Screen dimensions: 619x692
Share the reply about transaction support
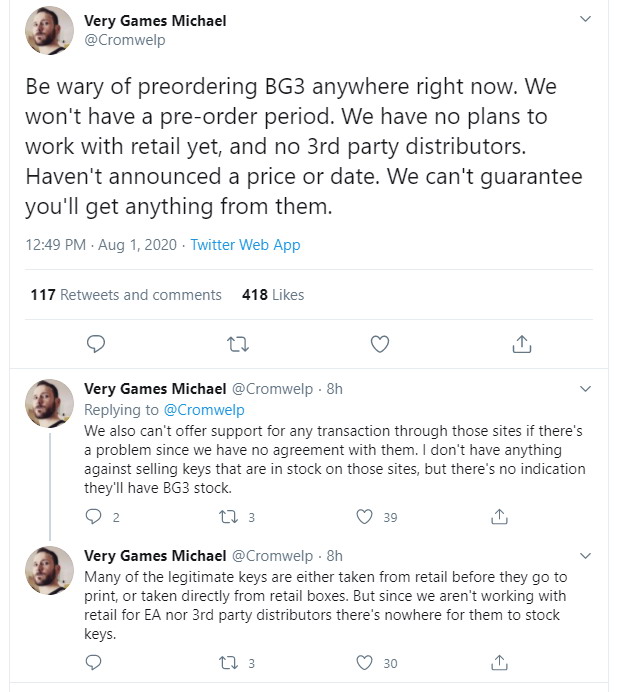point(499,516)
